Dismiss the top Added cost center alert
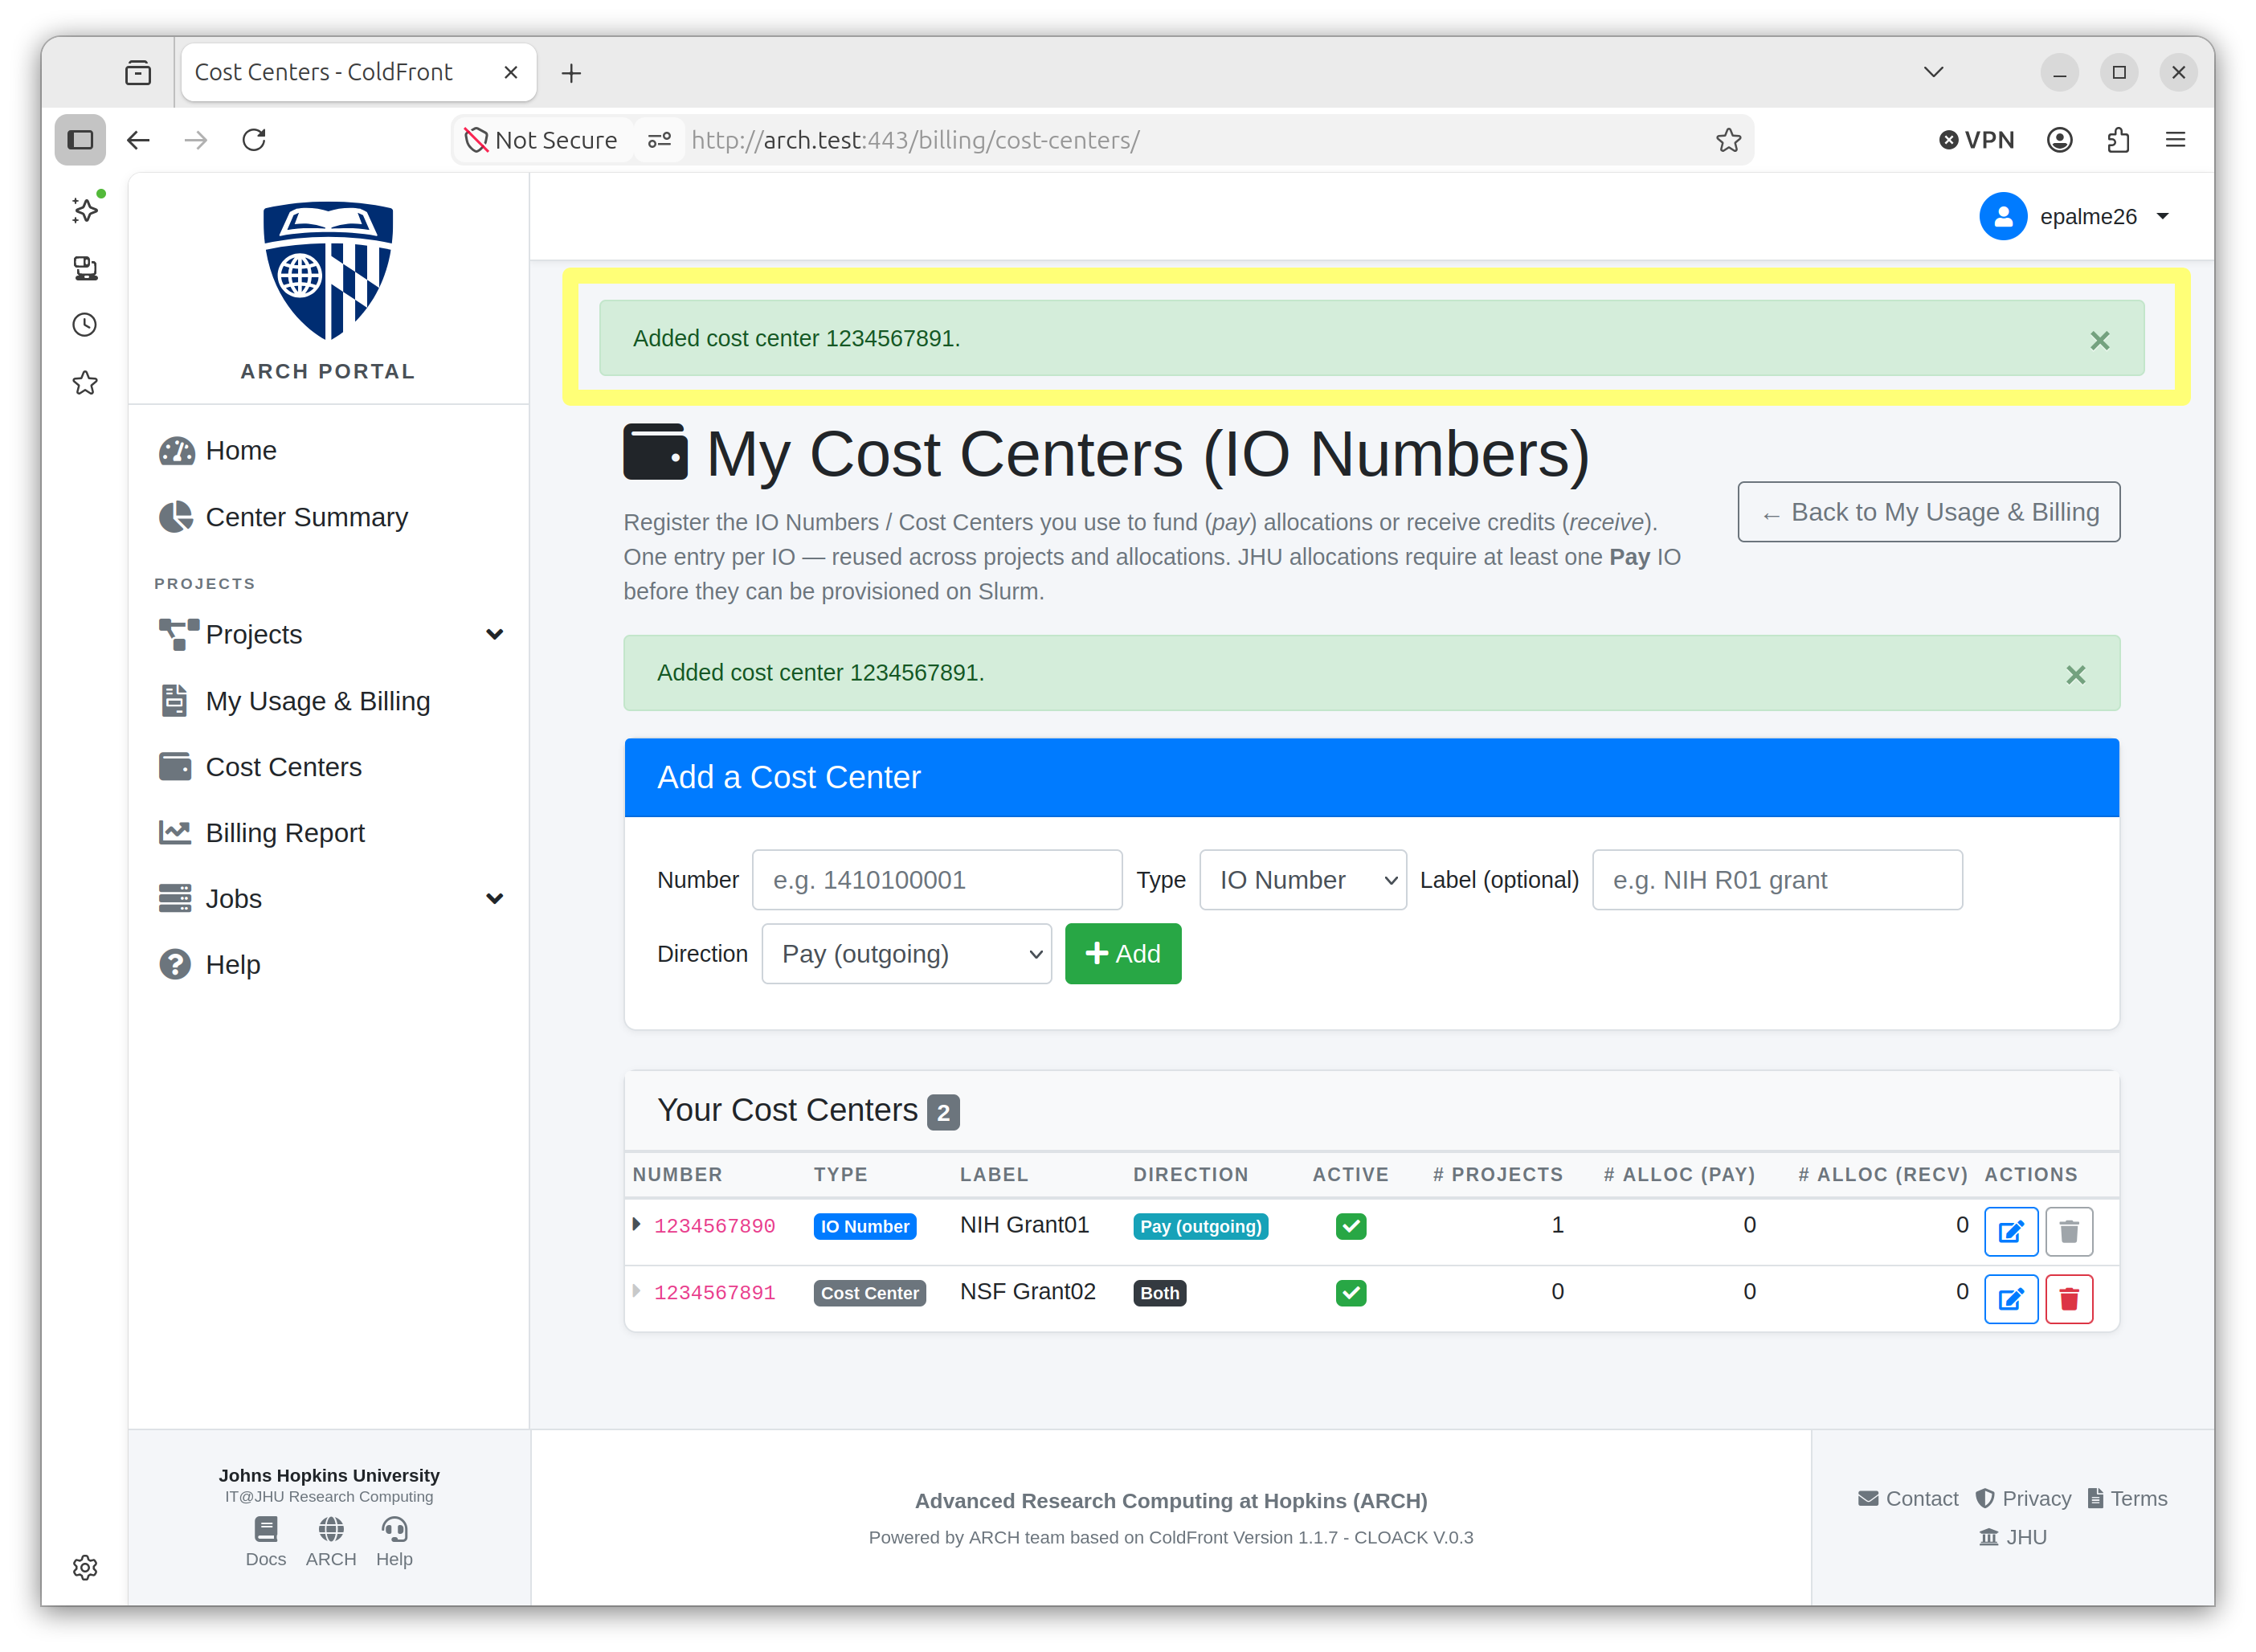The height and width of the screenshot is (1652, 2256). [2099, 340]
